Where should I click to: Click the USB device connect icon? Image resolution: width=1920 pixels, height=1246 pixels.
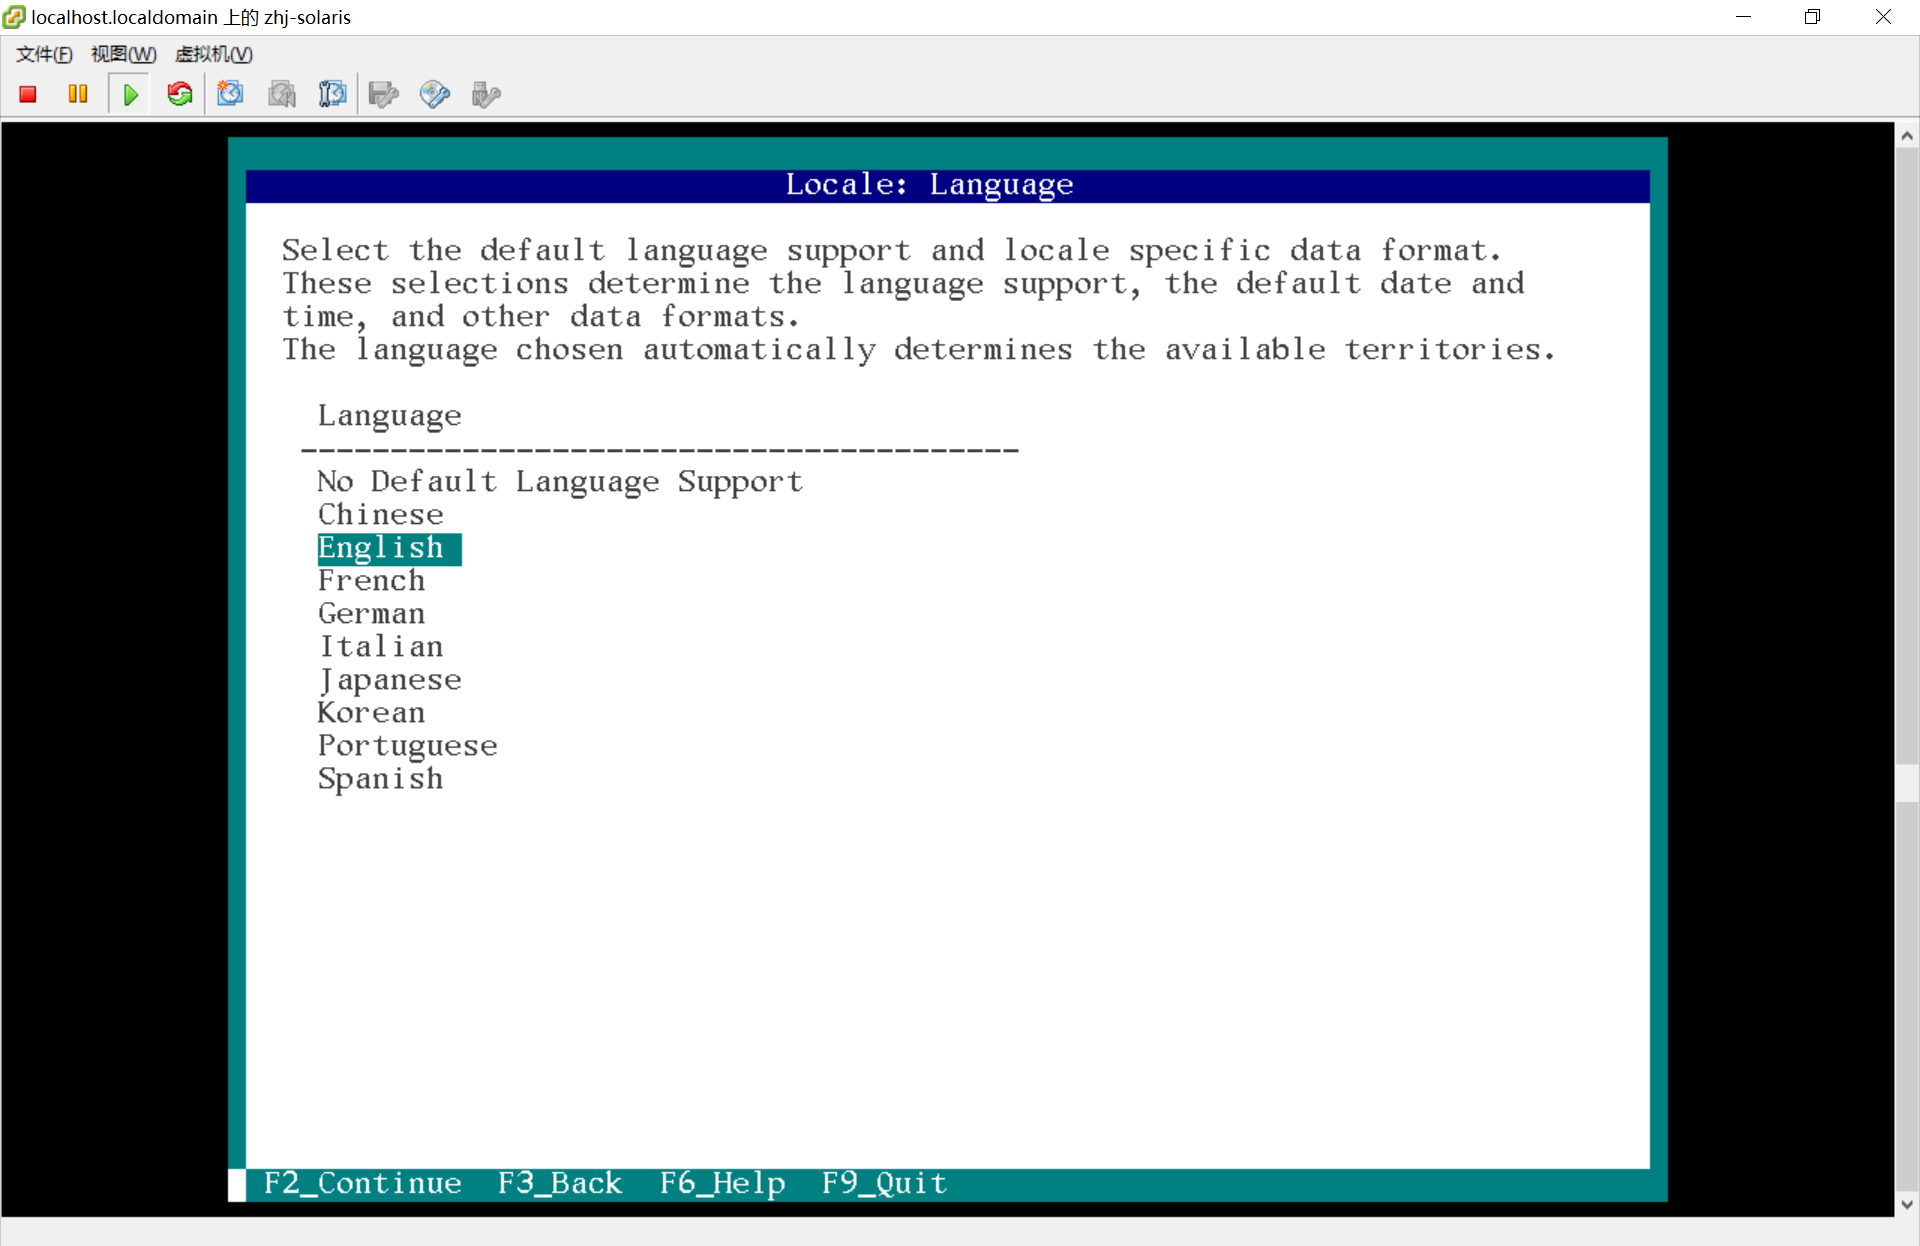(485, 94)
